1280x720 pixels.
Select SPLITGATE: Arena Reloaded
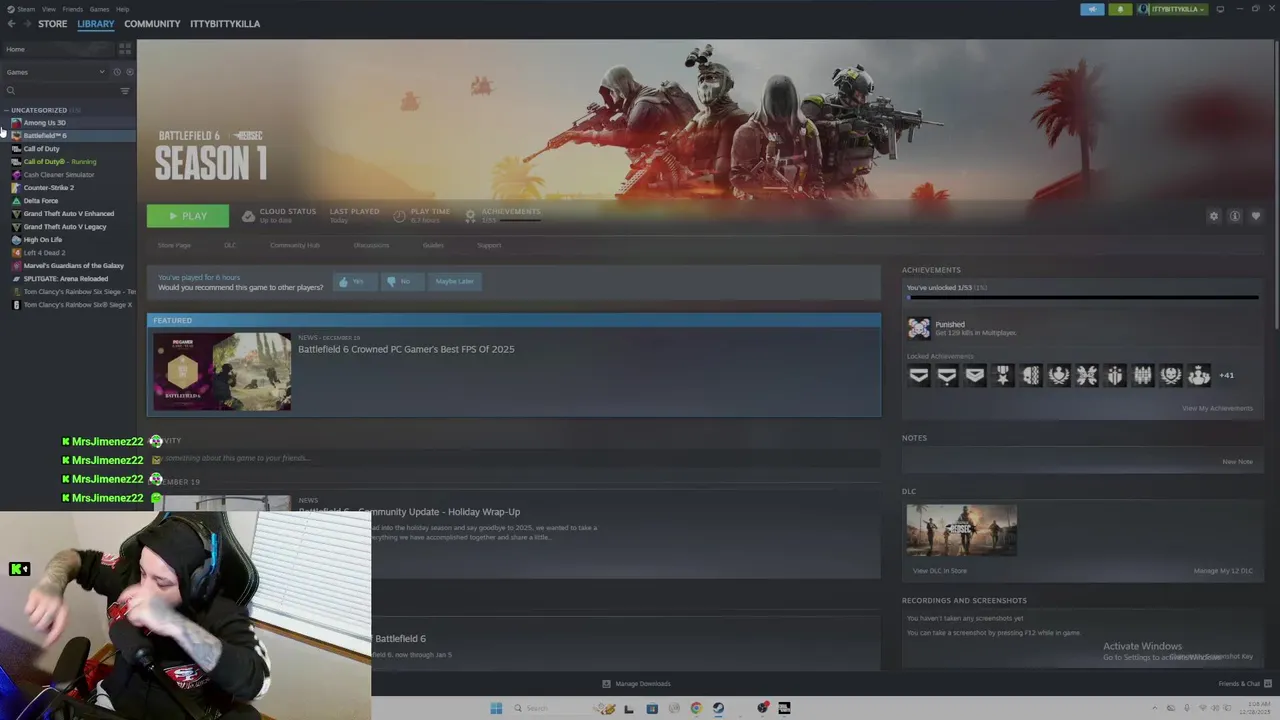[68, 278]
